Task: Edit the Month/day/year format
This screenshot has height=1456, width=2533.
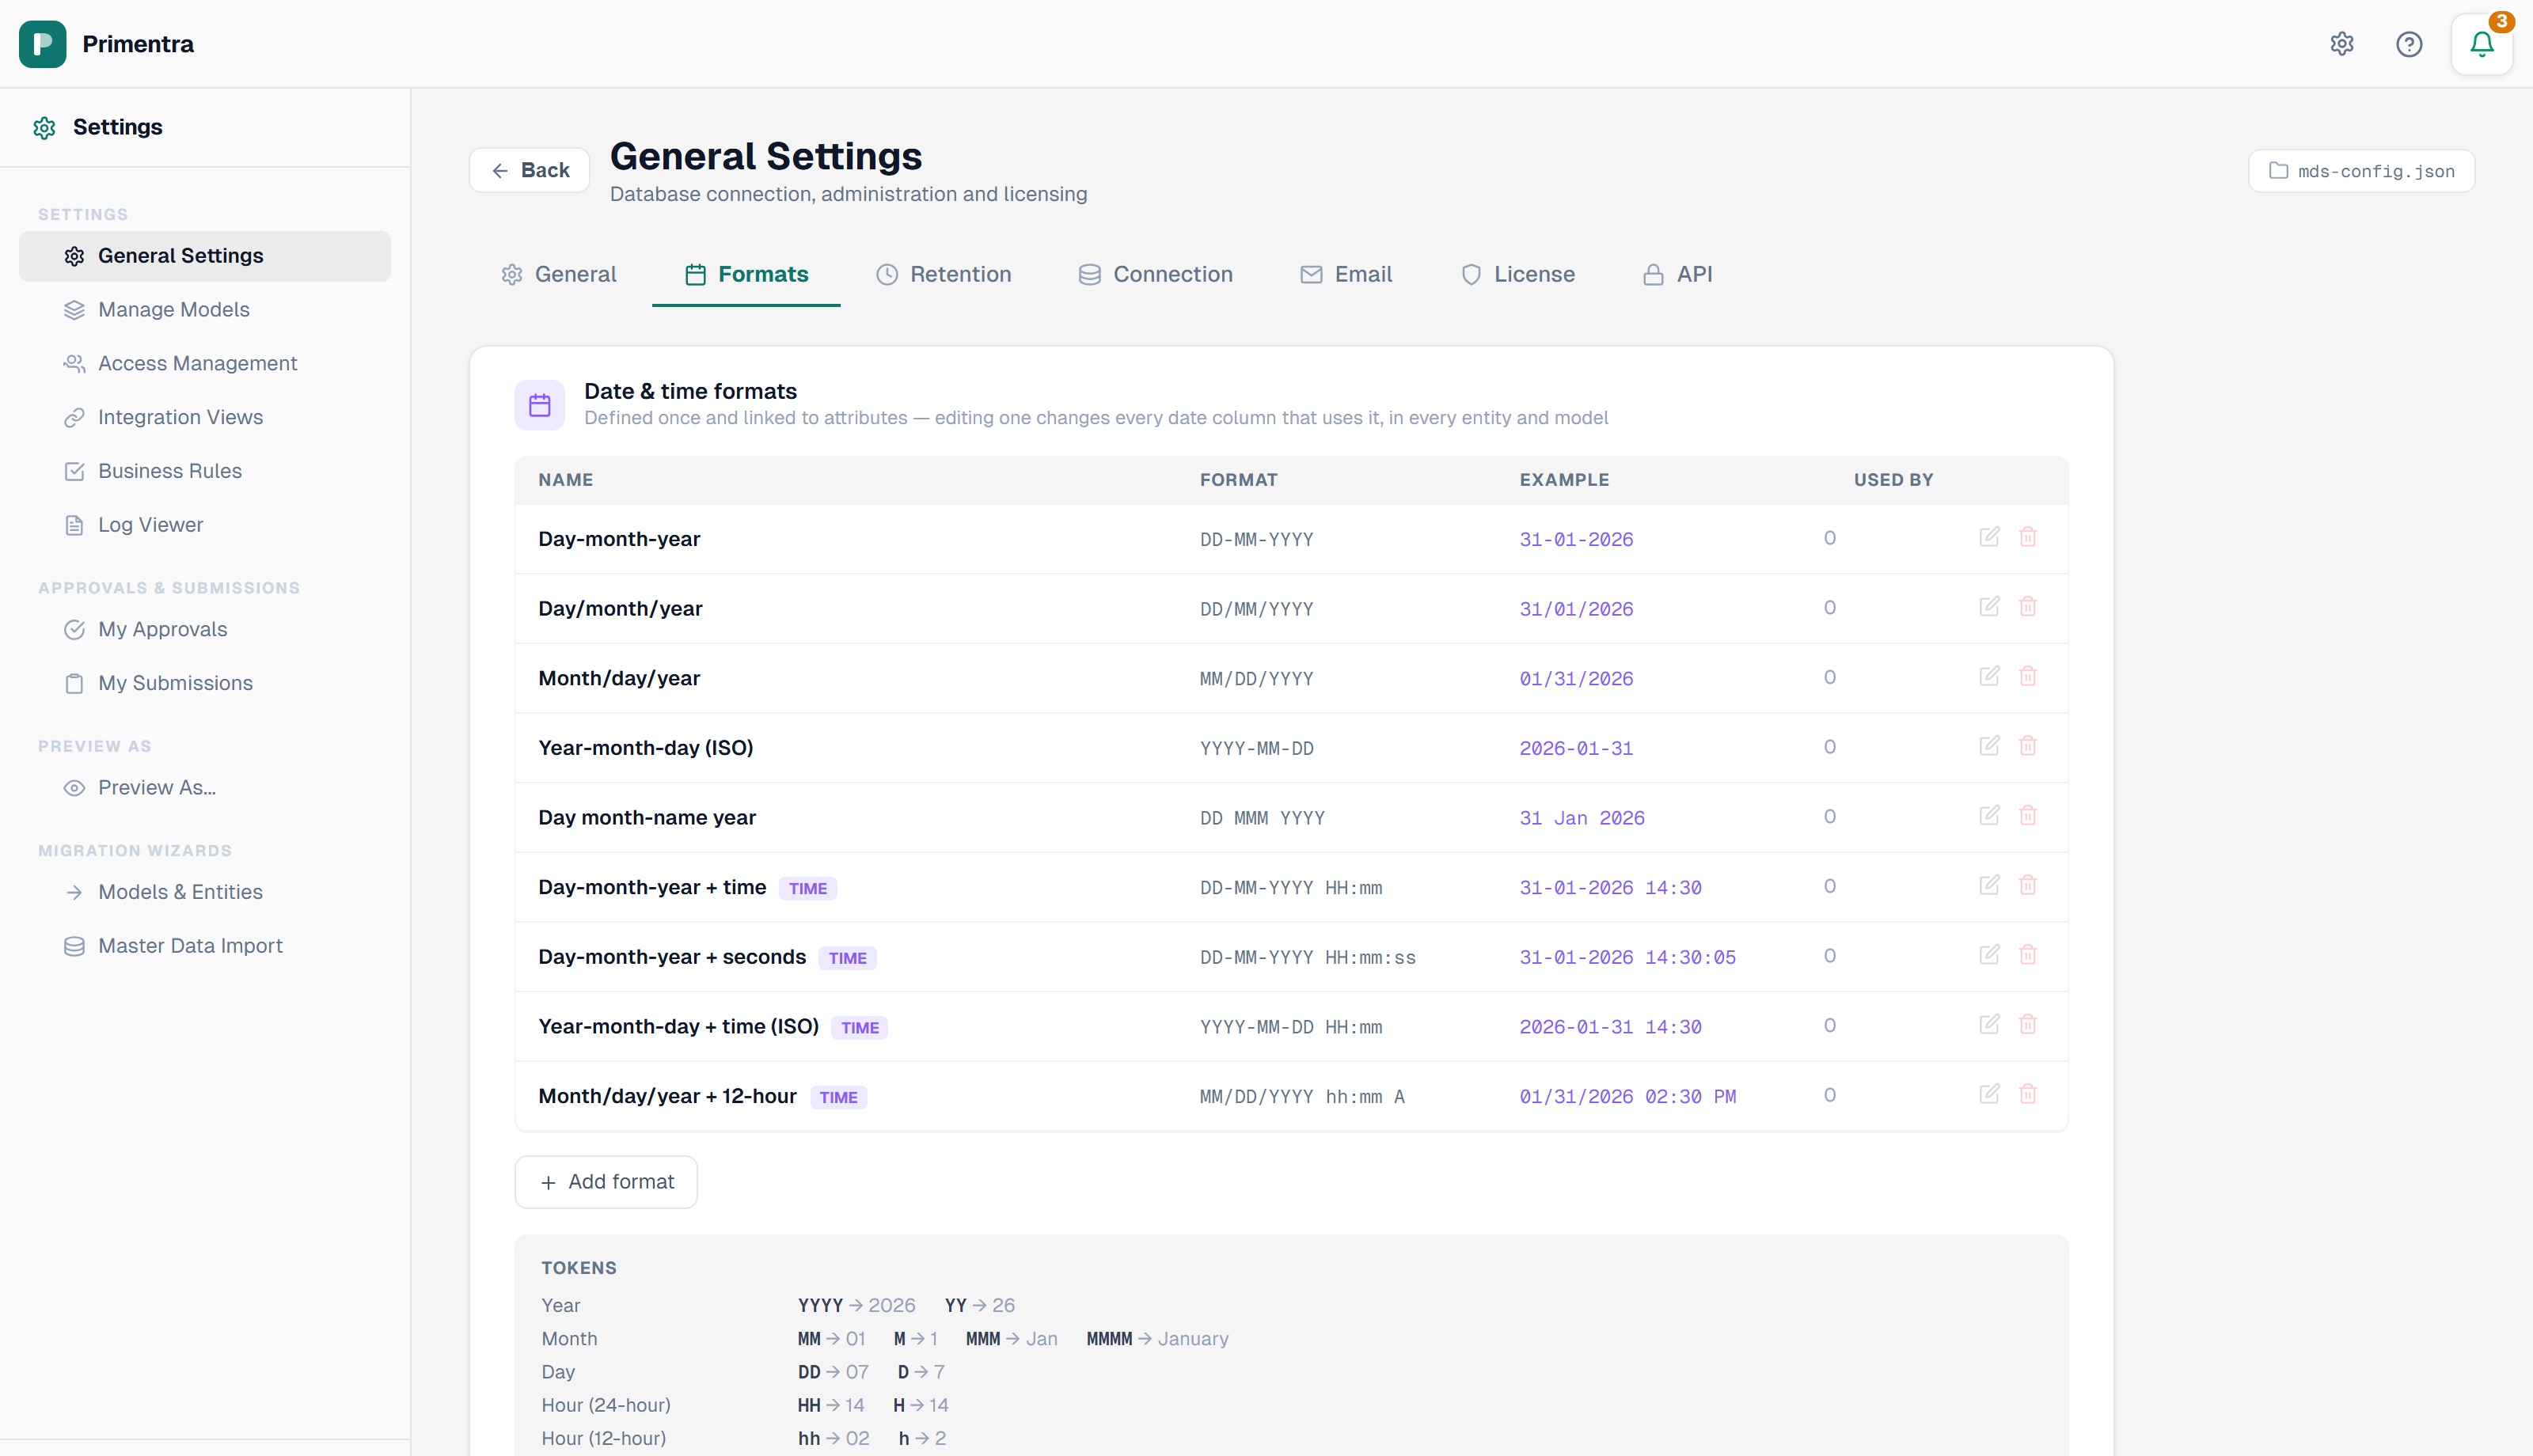Action: [x=1989, y=677]
